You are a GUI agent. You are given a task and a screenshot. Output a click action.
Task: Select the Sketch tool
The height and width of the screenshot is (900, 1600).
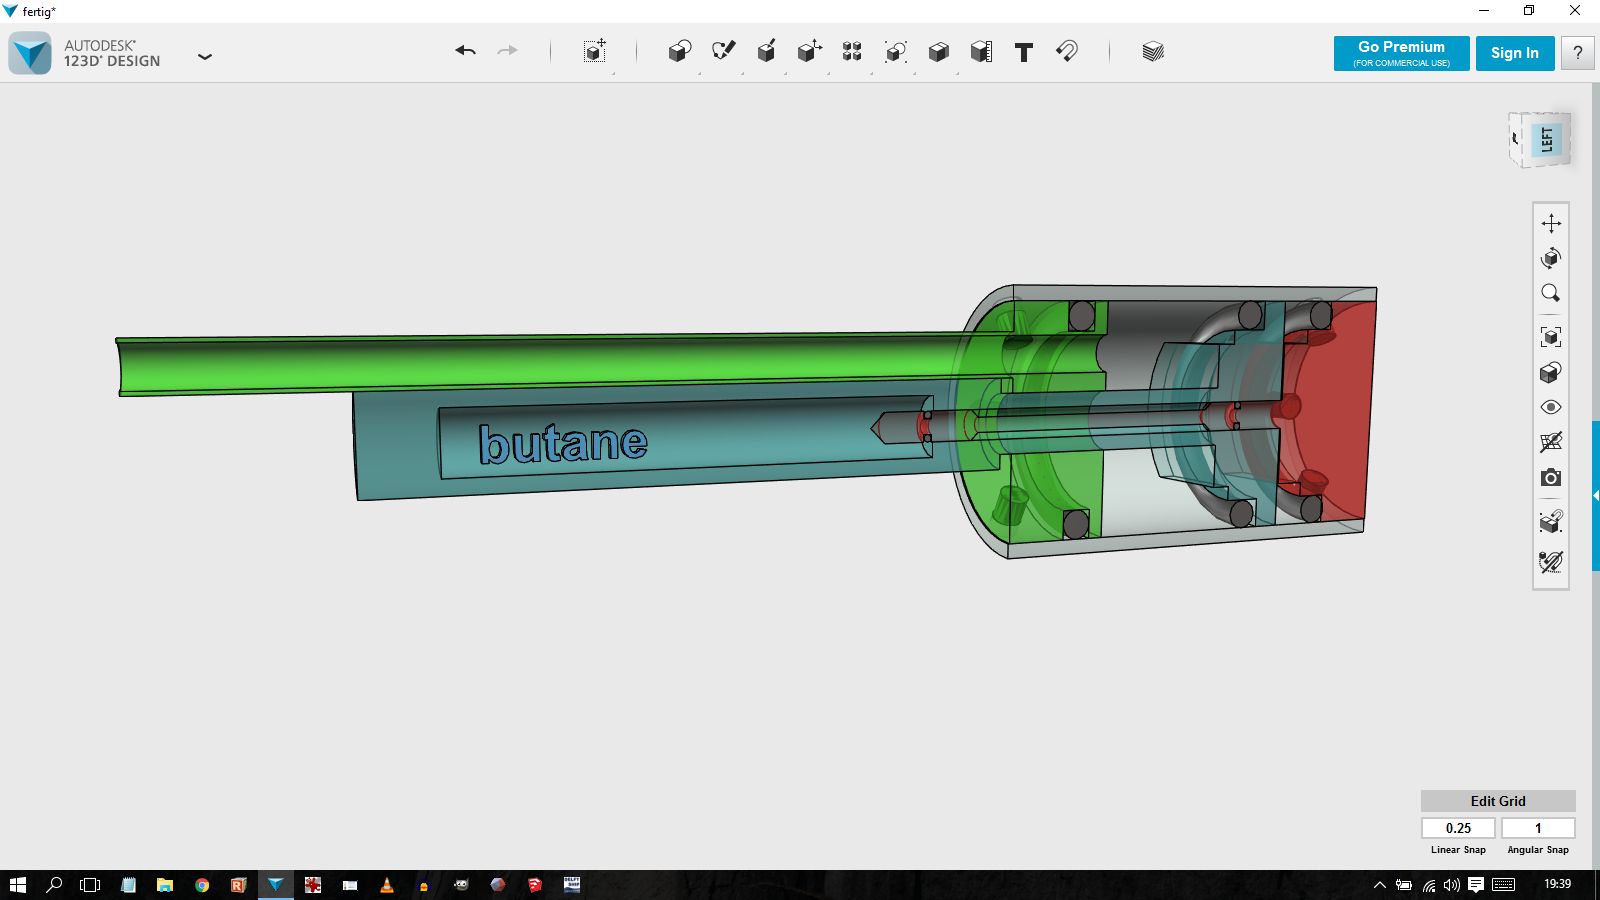[723, 52]
